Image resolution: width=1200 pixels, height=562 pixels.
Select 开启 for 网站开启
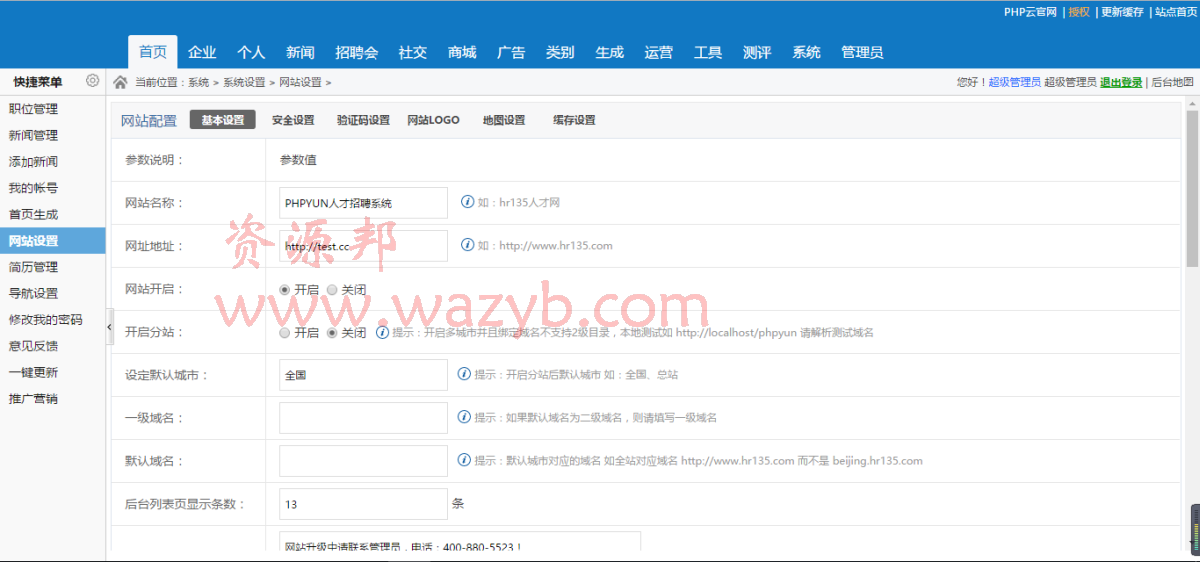point(285,289)
